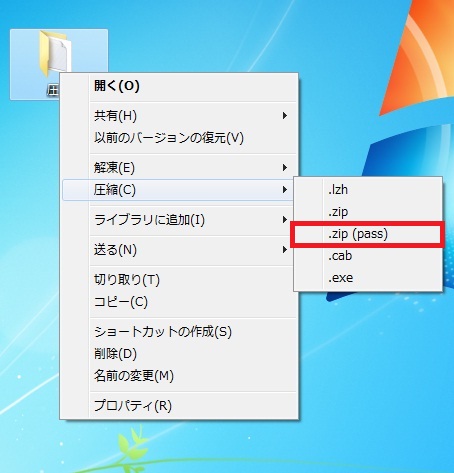Image resolution: width=454 pixels, height=473 pixels.
Task: Expand the 送る(N) submenu arrow
Action: pyautogui.click(x=284, y=249)
